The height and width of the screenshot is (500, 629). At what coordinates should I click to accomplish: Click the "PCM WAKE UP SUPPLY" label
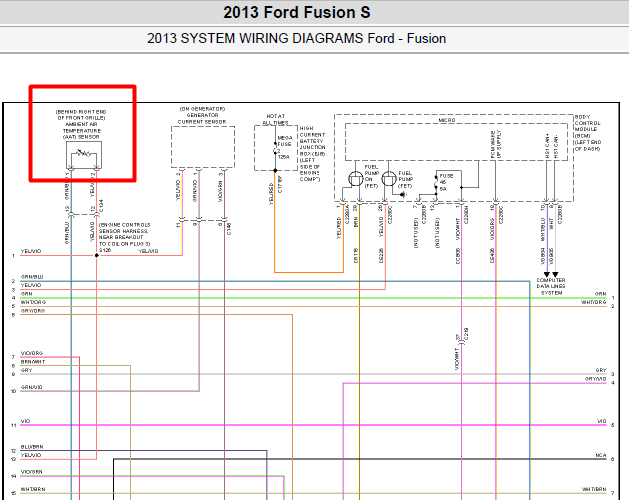click(496, 144)
